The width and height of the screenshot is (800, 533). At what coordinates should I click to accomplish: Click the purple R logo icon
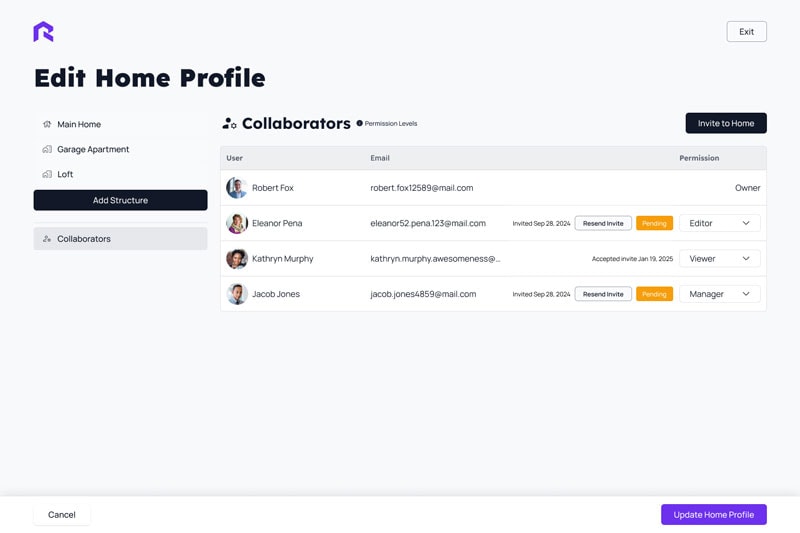pos(43,32)
